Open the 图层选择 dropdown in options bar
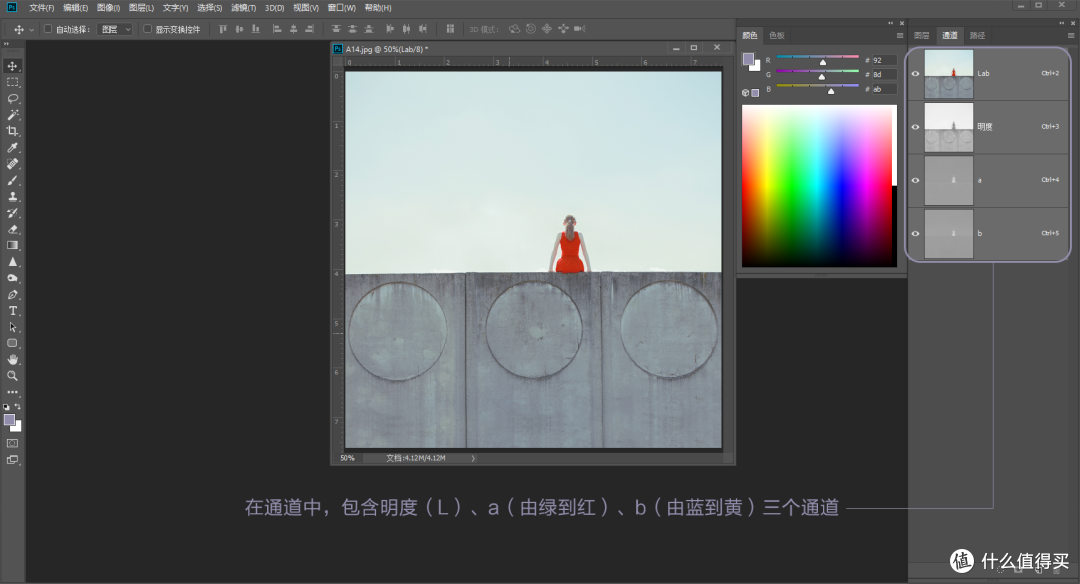 (115, 28)
